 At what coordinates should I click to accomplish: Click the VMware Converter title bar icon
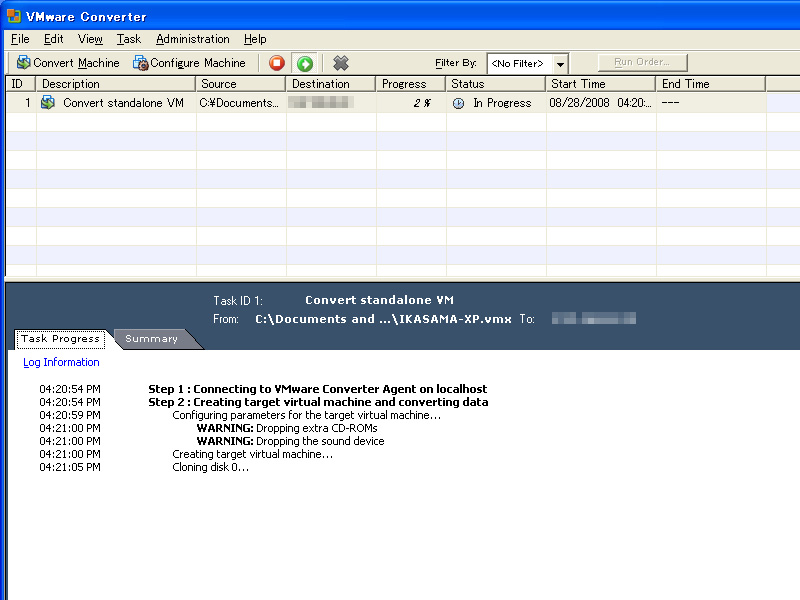[x=14, y=16]
